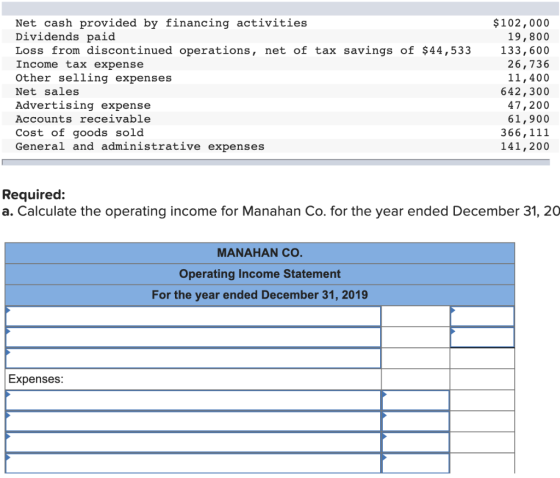Open the third expense label dropdown under Expenses

pyautogui.click(x=193, y=442)
